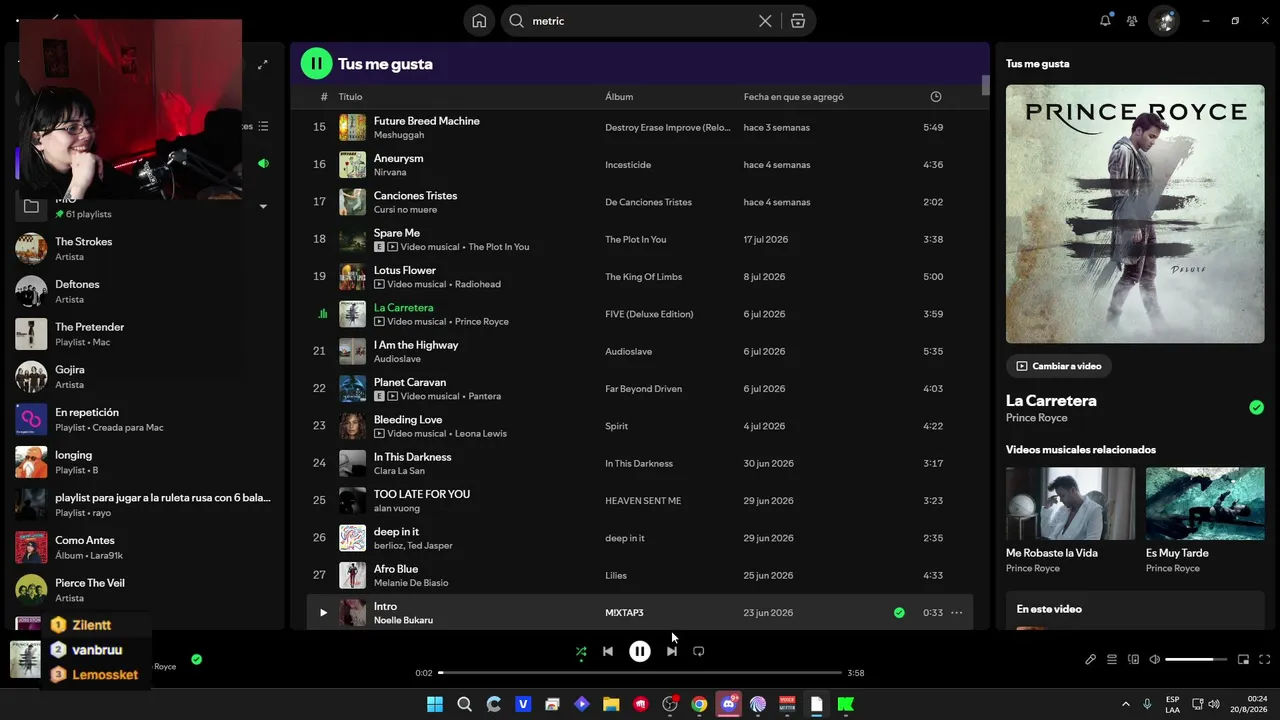
Task: Open En repetición playlist
Action: click(145, 419)
